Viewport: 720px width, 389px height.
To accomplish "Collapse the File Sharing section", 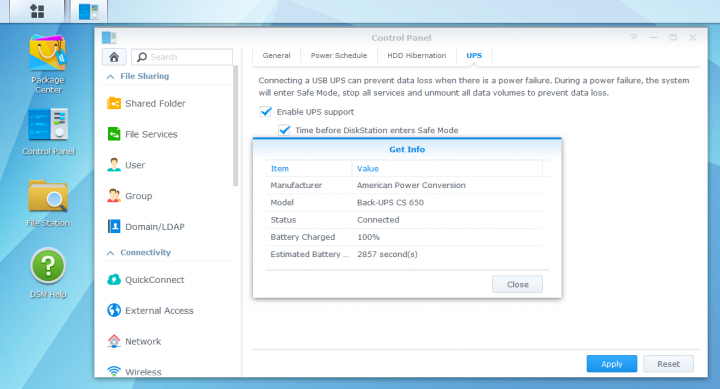I will coord(111,77).
